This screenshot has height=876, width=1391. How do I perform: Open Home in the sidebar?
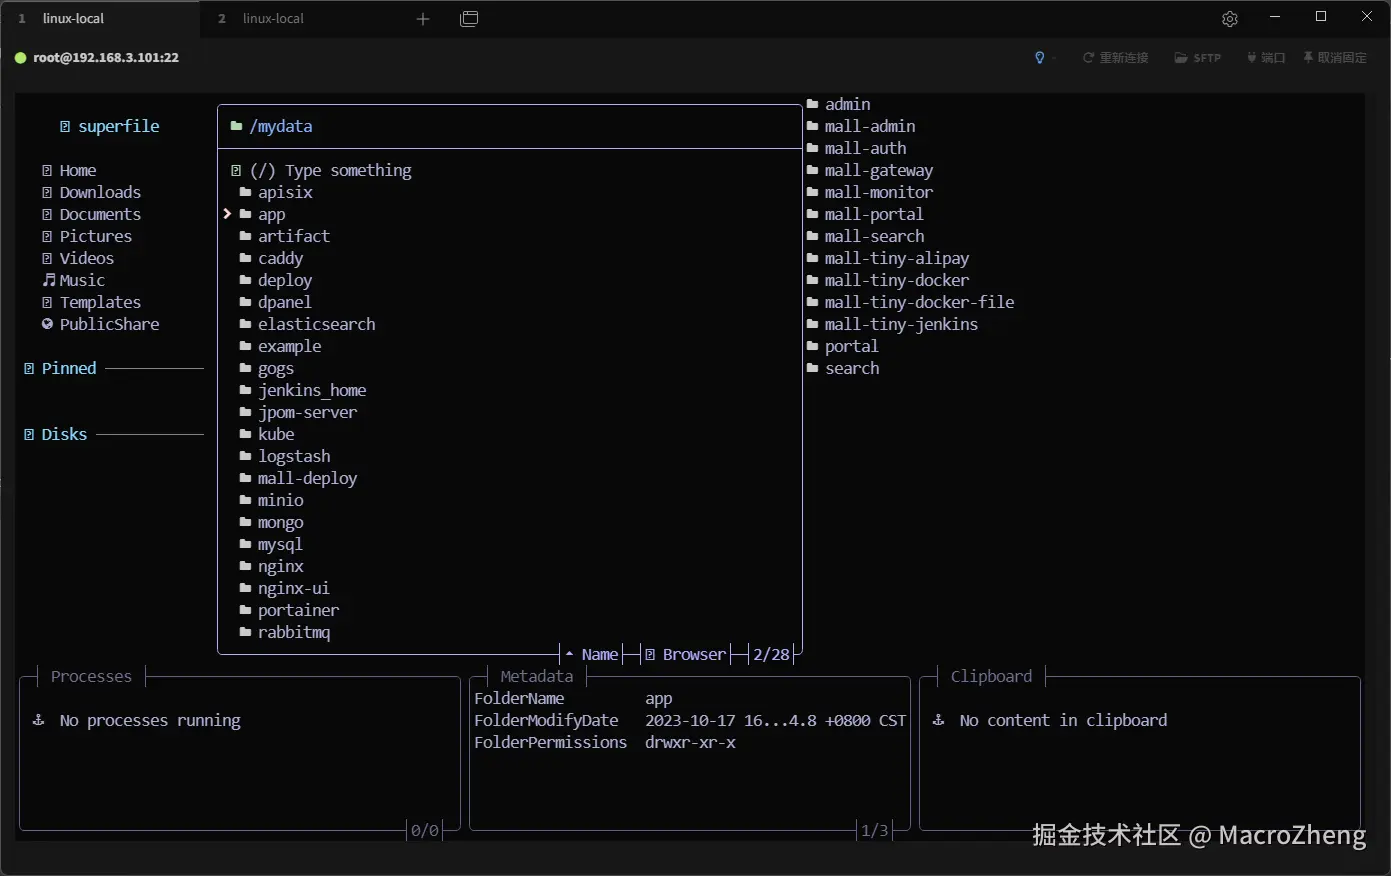78,171
